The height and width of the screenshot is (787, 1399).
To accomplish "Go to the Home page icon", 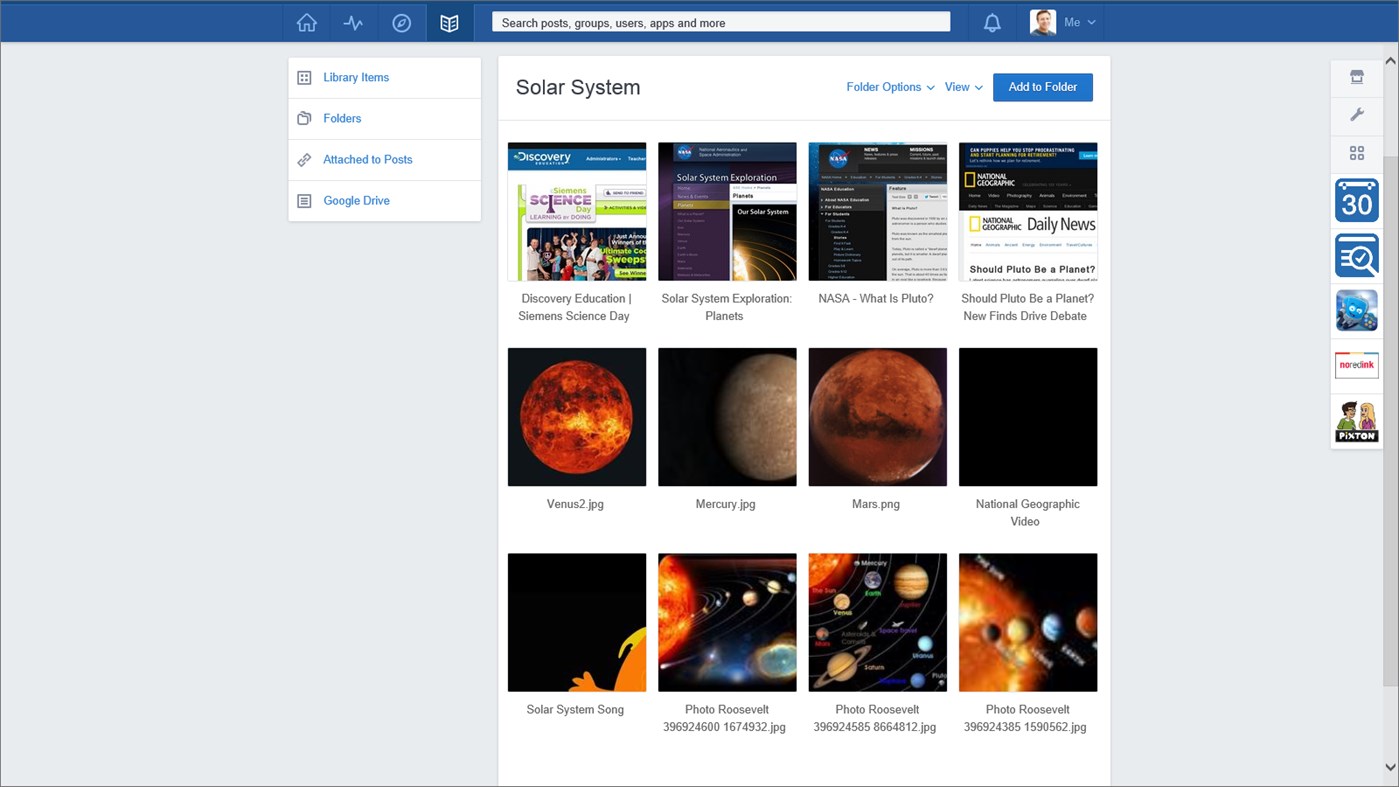I will (306, 22).
